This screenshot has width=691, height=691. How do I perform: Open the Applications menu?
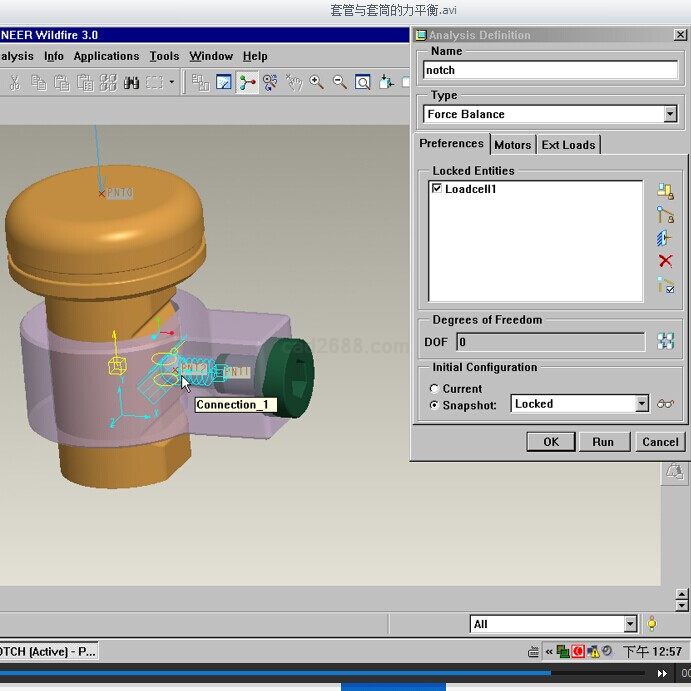click(x=106, y=56)
